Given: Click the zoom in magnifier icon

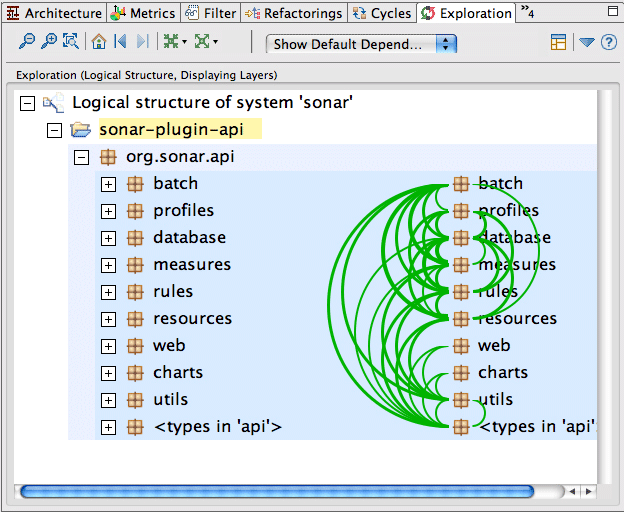Looking at the screenshot, I should pyautogui.click(x=48, y=42).
